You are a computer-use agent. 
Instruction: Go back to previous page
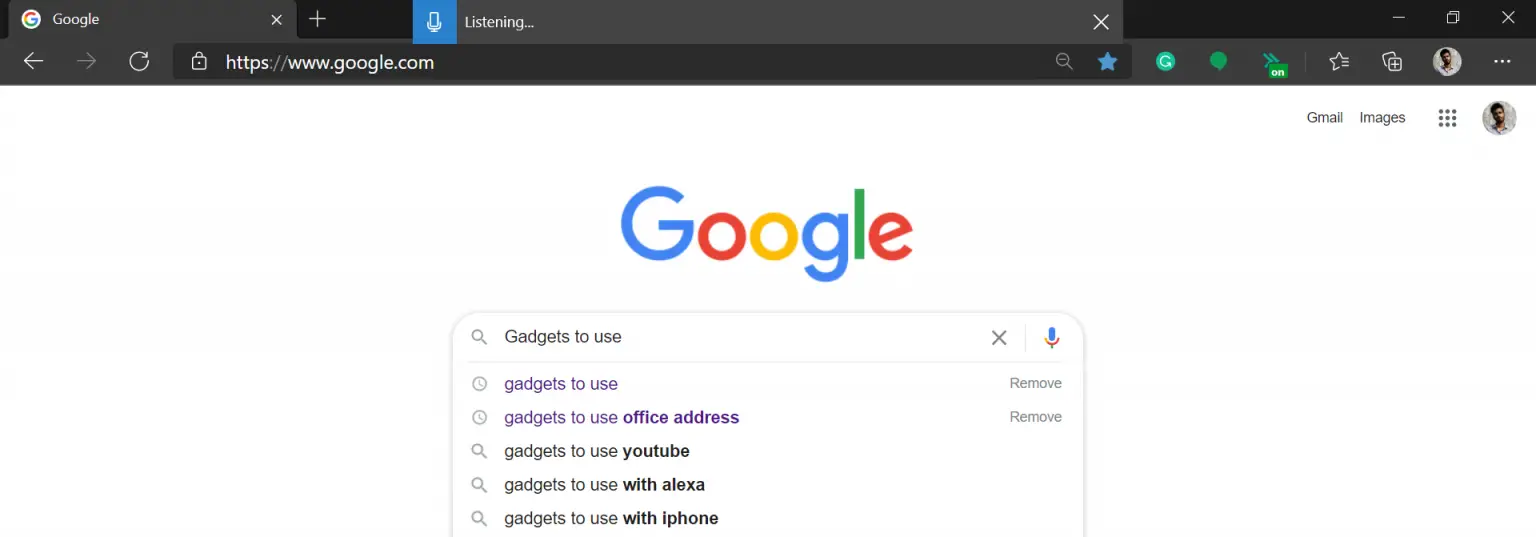point(34,62)
